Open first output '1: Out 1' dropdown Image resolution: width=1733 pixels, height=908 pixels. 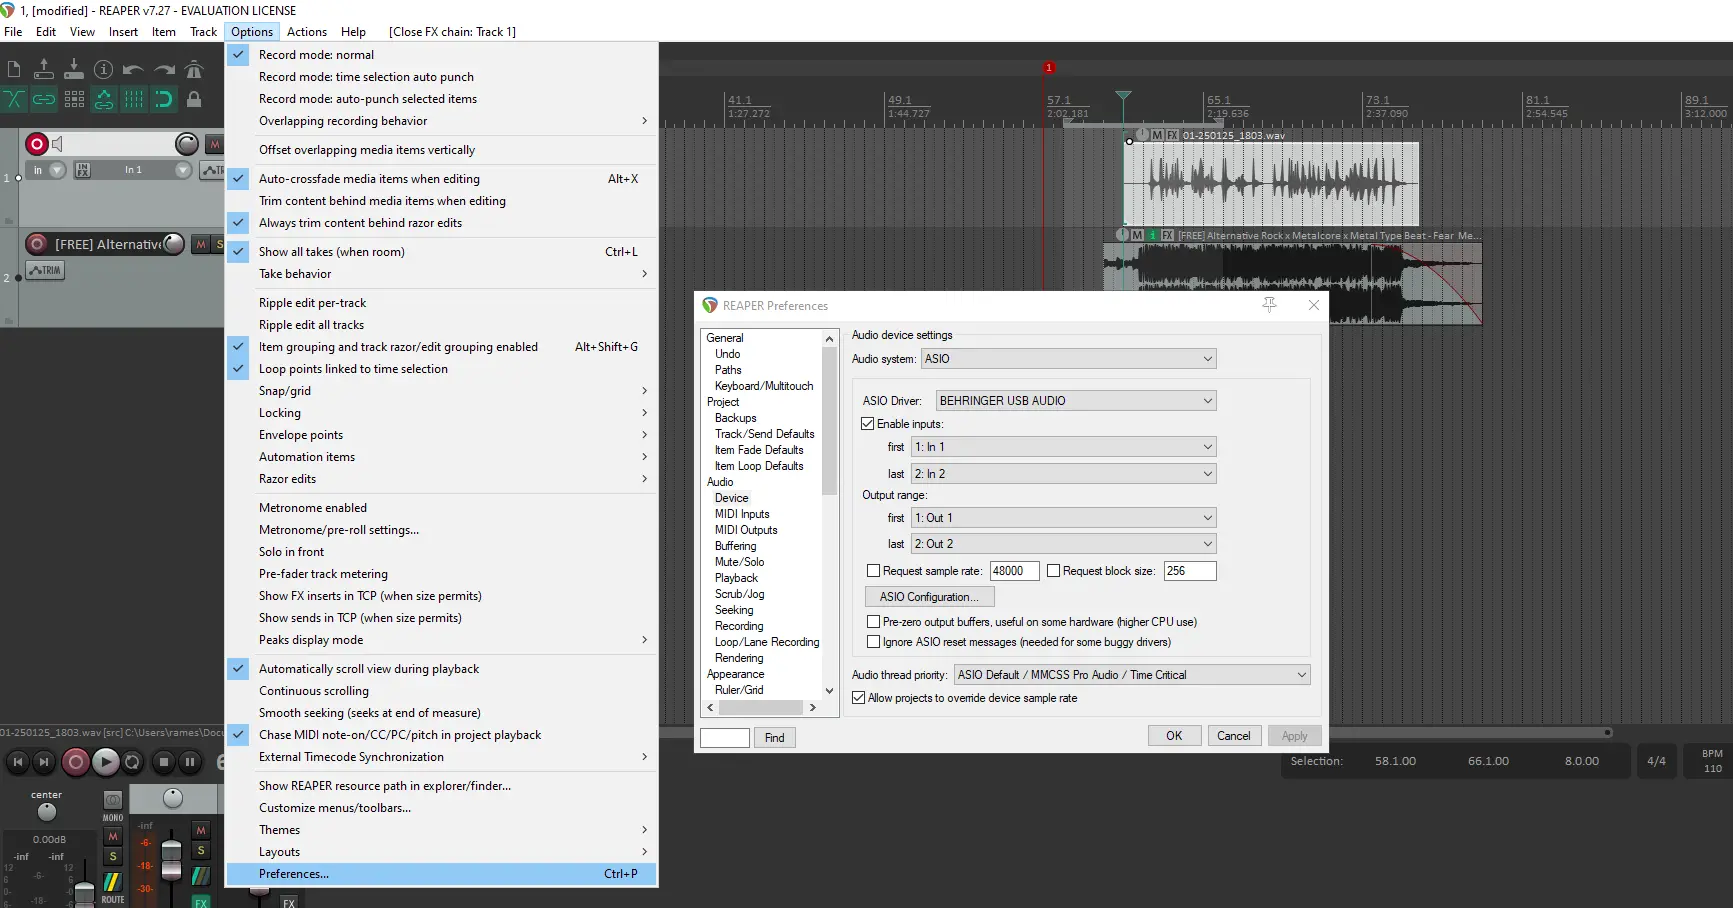[x=1064, y=518]
